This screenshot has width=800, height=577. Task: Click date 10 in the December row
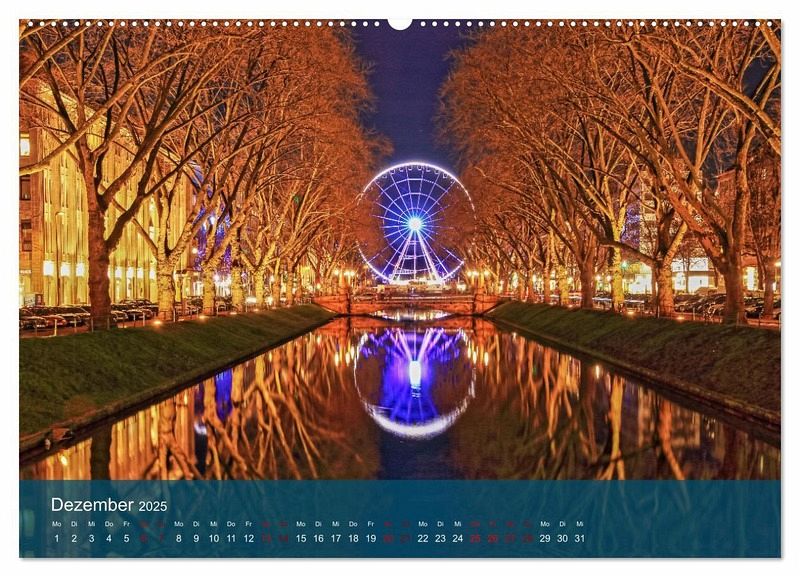pyautogui.click(x=214, y=538)
